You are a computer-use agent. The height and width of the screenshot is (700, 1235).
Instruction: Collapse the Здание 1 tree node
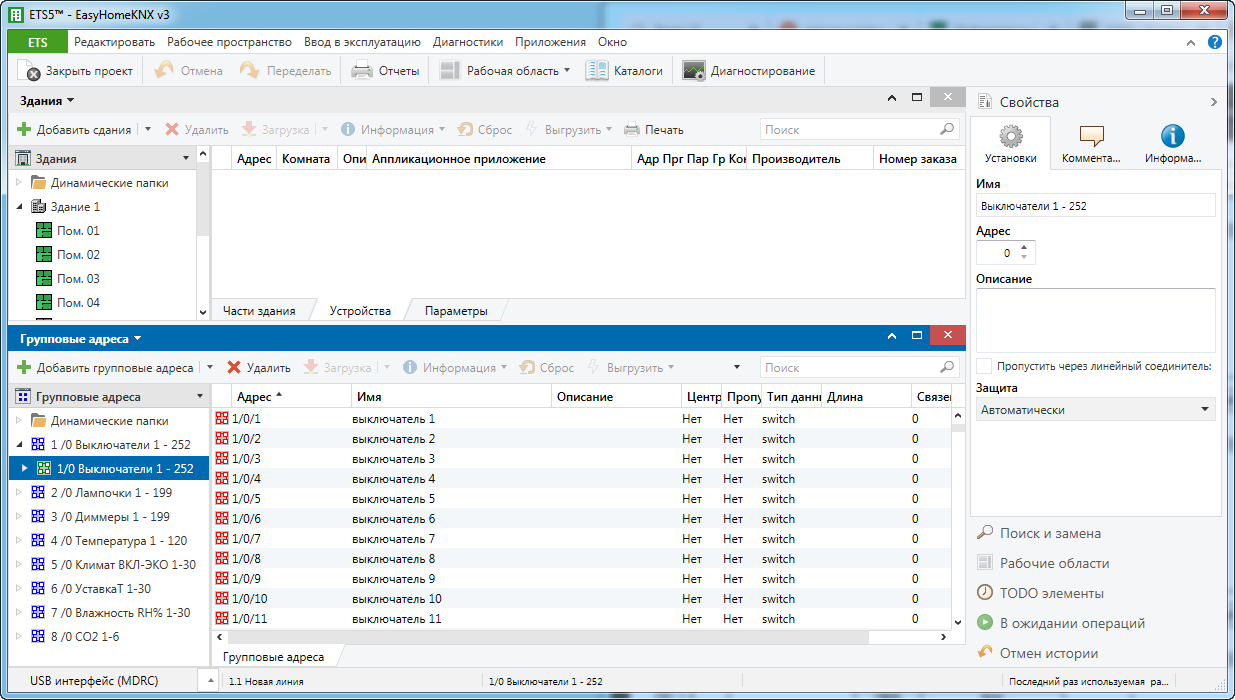[20, 207]
